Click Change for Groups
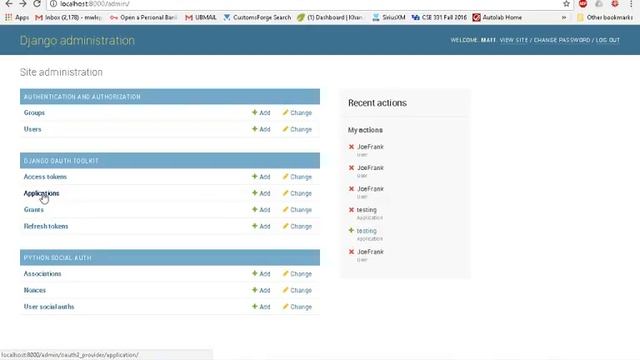The image size is (640, 360). tap(297, 113)
